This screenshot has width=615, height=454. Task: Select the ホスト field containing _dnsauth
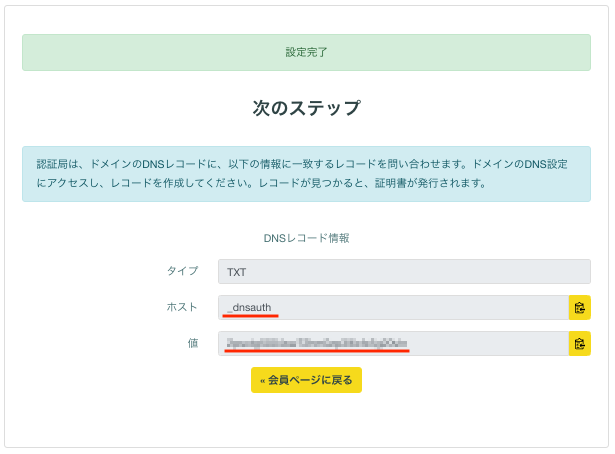click(393, 307)
